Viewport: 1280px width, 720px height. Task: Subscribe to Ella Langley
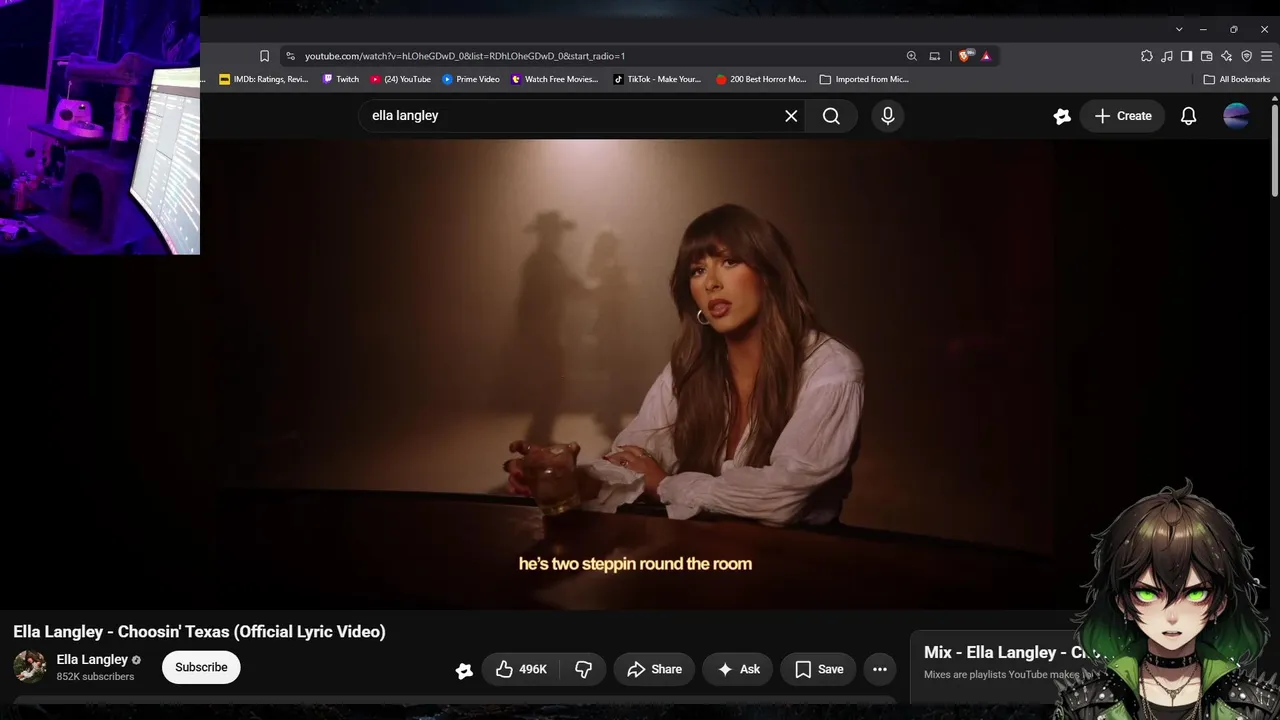tap(201, 667)
